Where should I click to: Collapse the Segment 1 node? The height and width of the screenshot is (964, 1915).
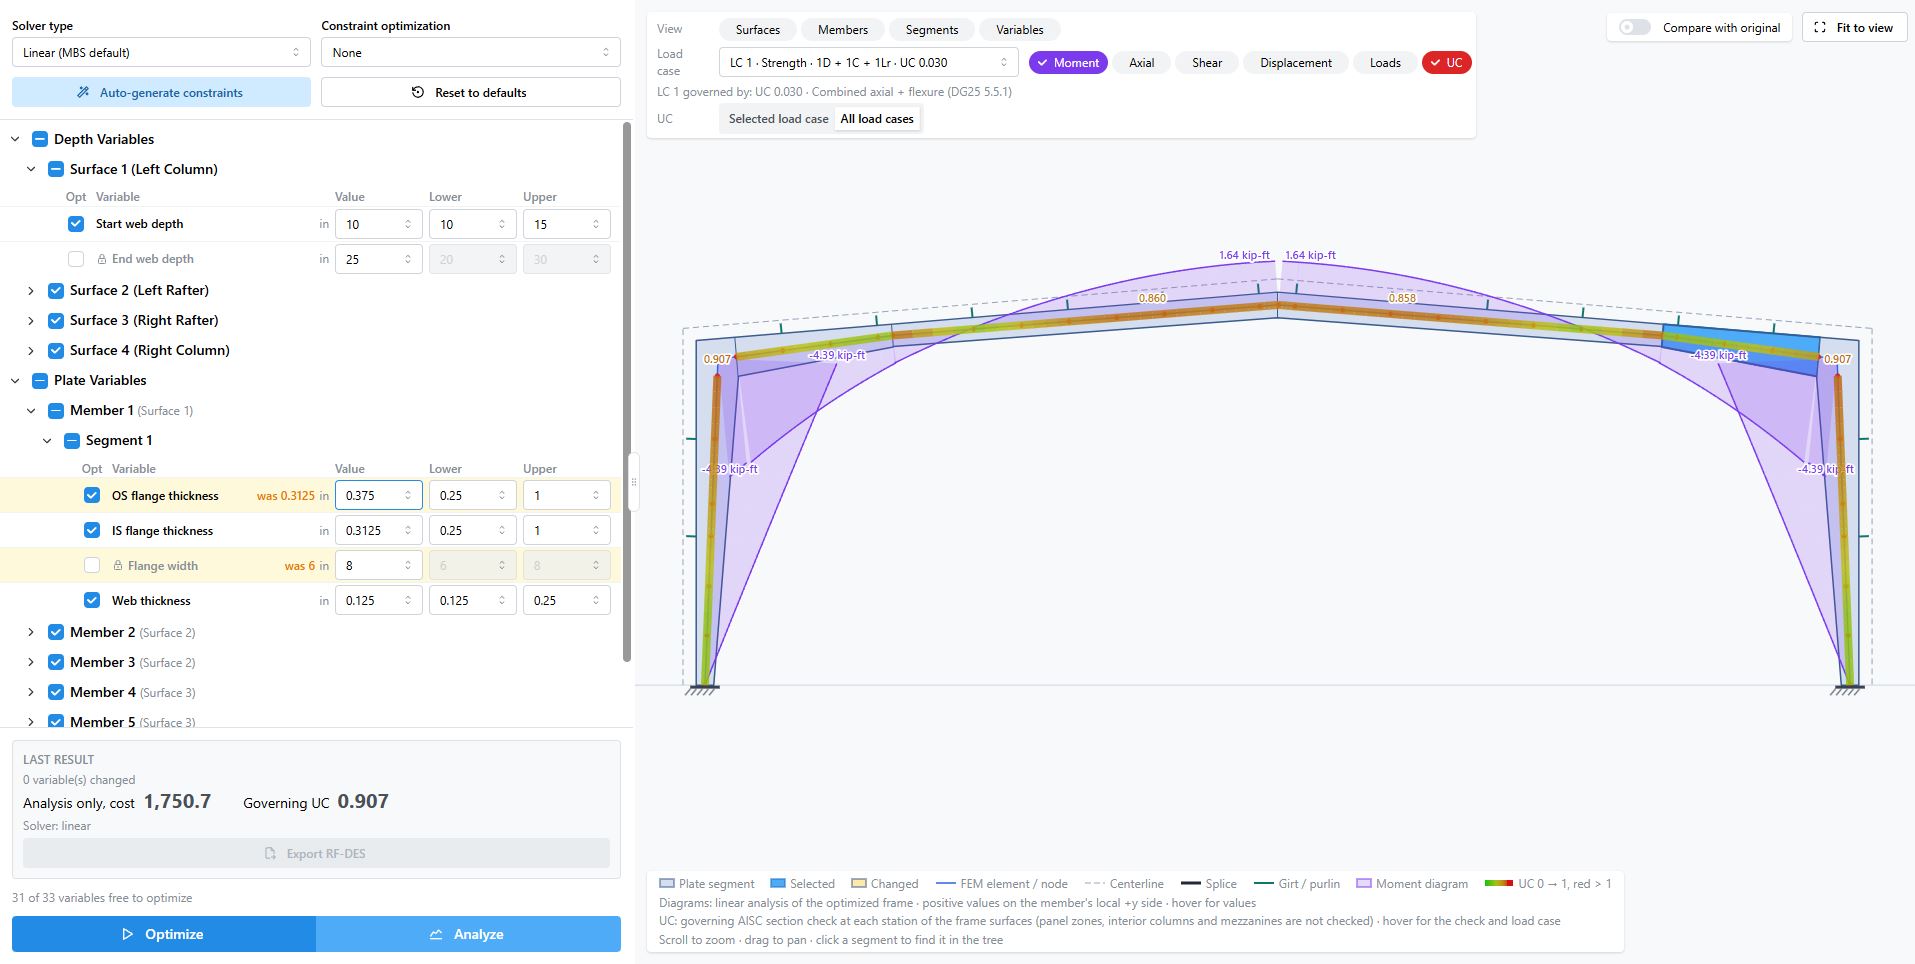(47, 440)
